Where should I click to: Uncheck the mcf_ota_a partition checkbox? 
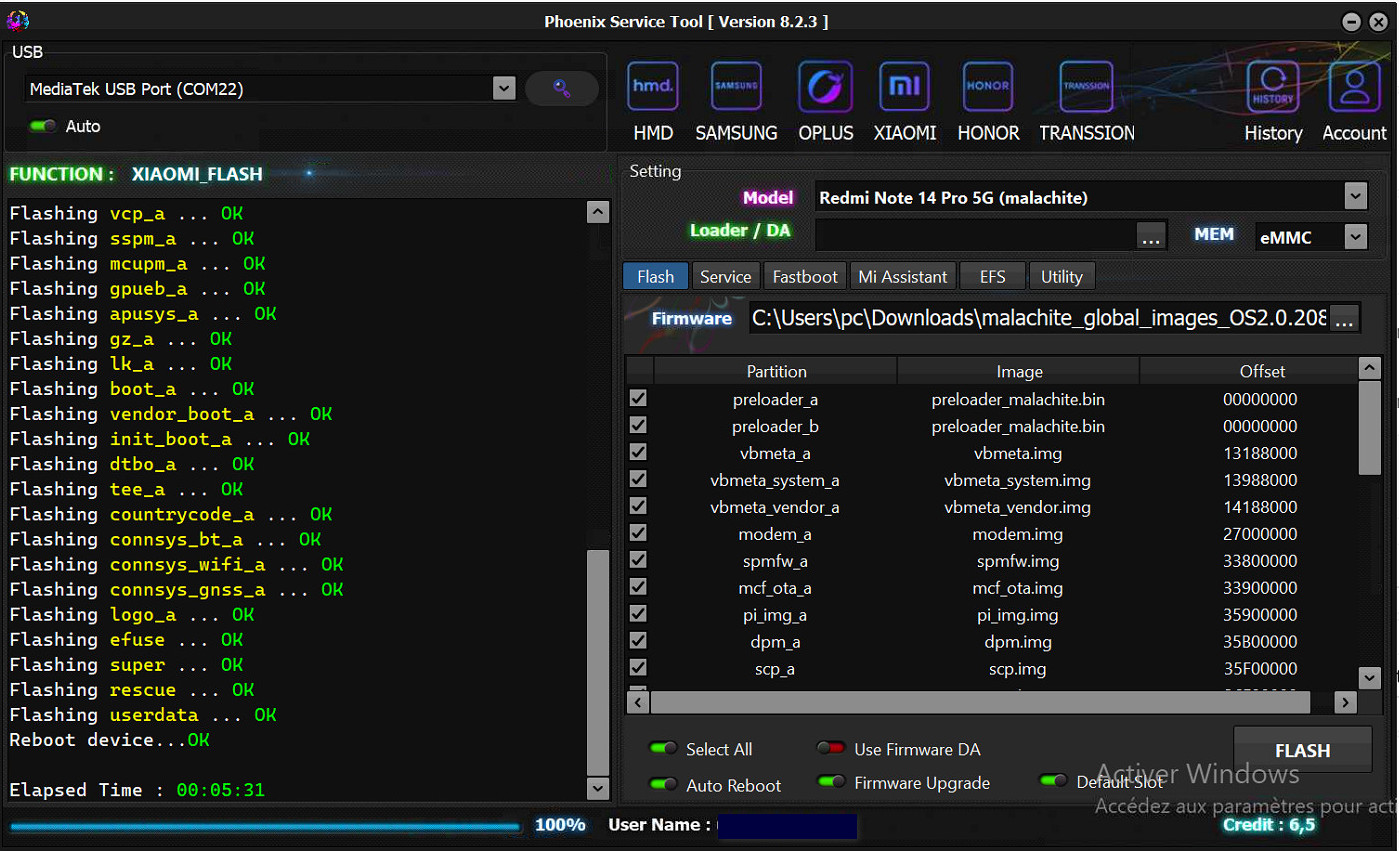click(x=638, y=587)
